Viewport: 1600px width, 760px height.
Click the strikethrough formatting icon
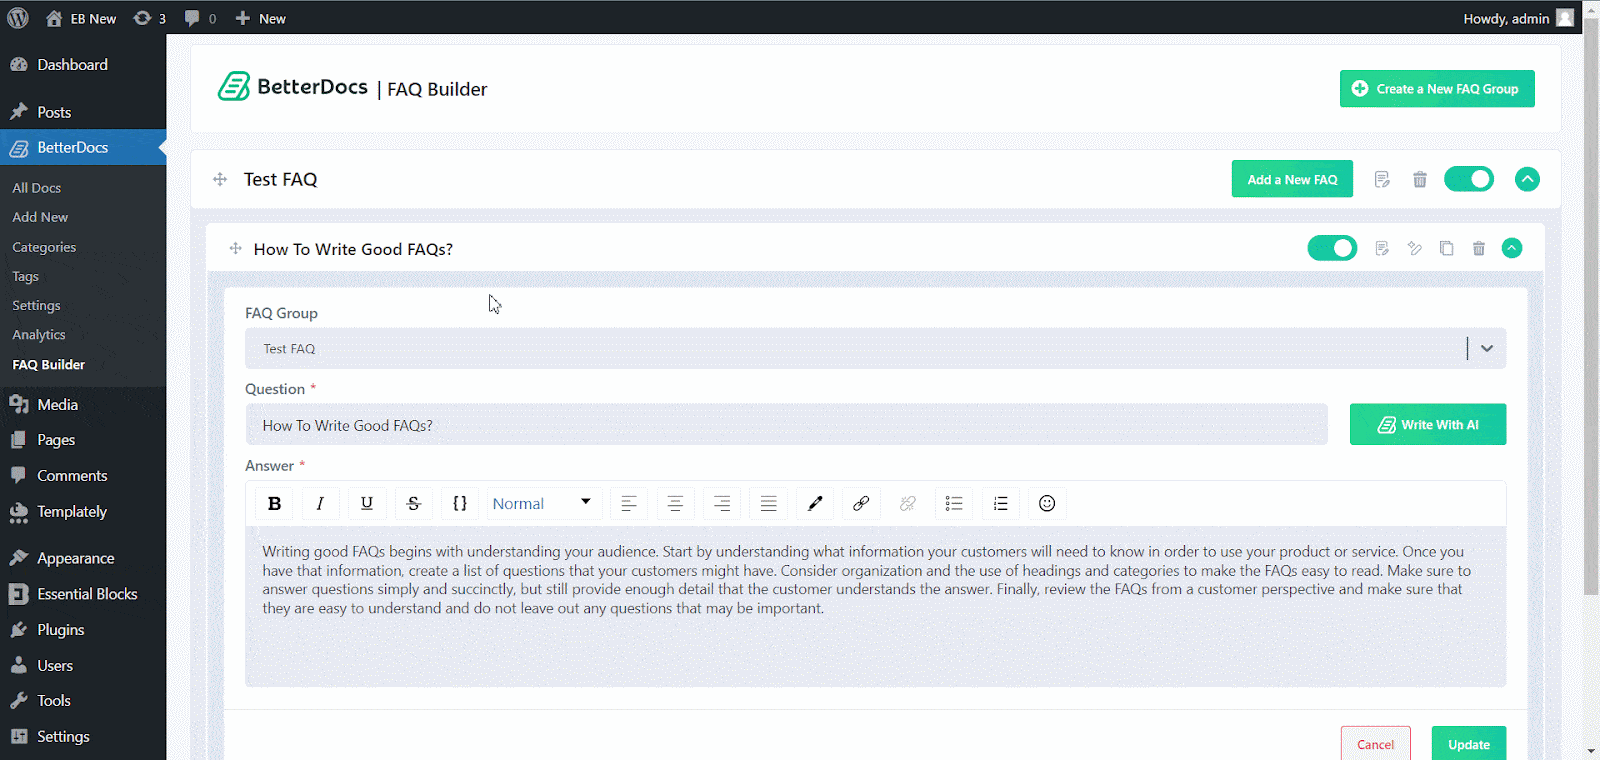[413, 503]
